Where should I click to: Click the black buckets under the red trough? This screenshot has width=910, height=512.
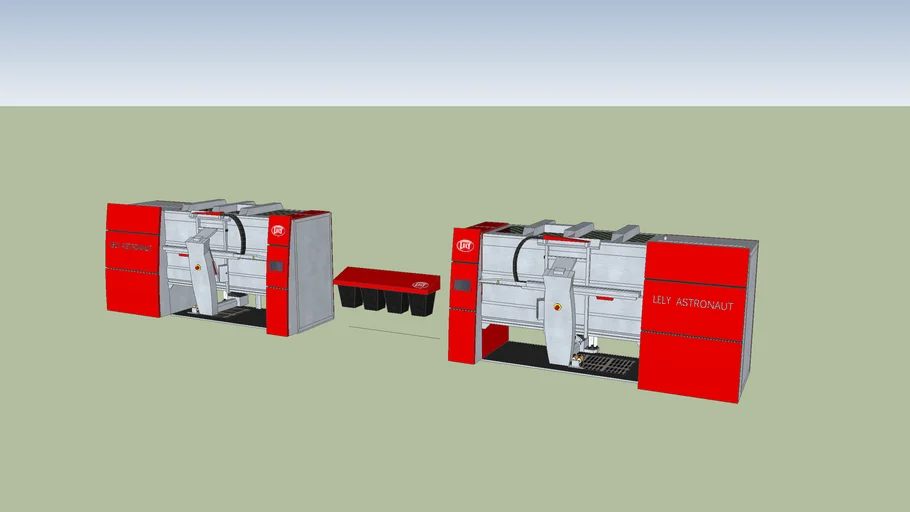pyautogui.click(x=385, y=300)
